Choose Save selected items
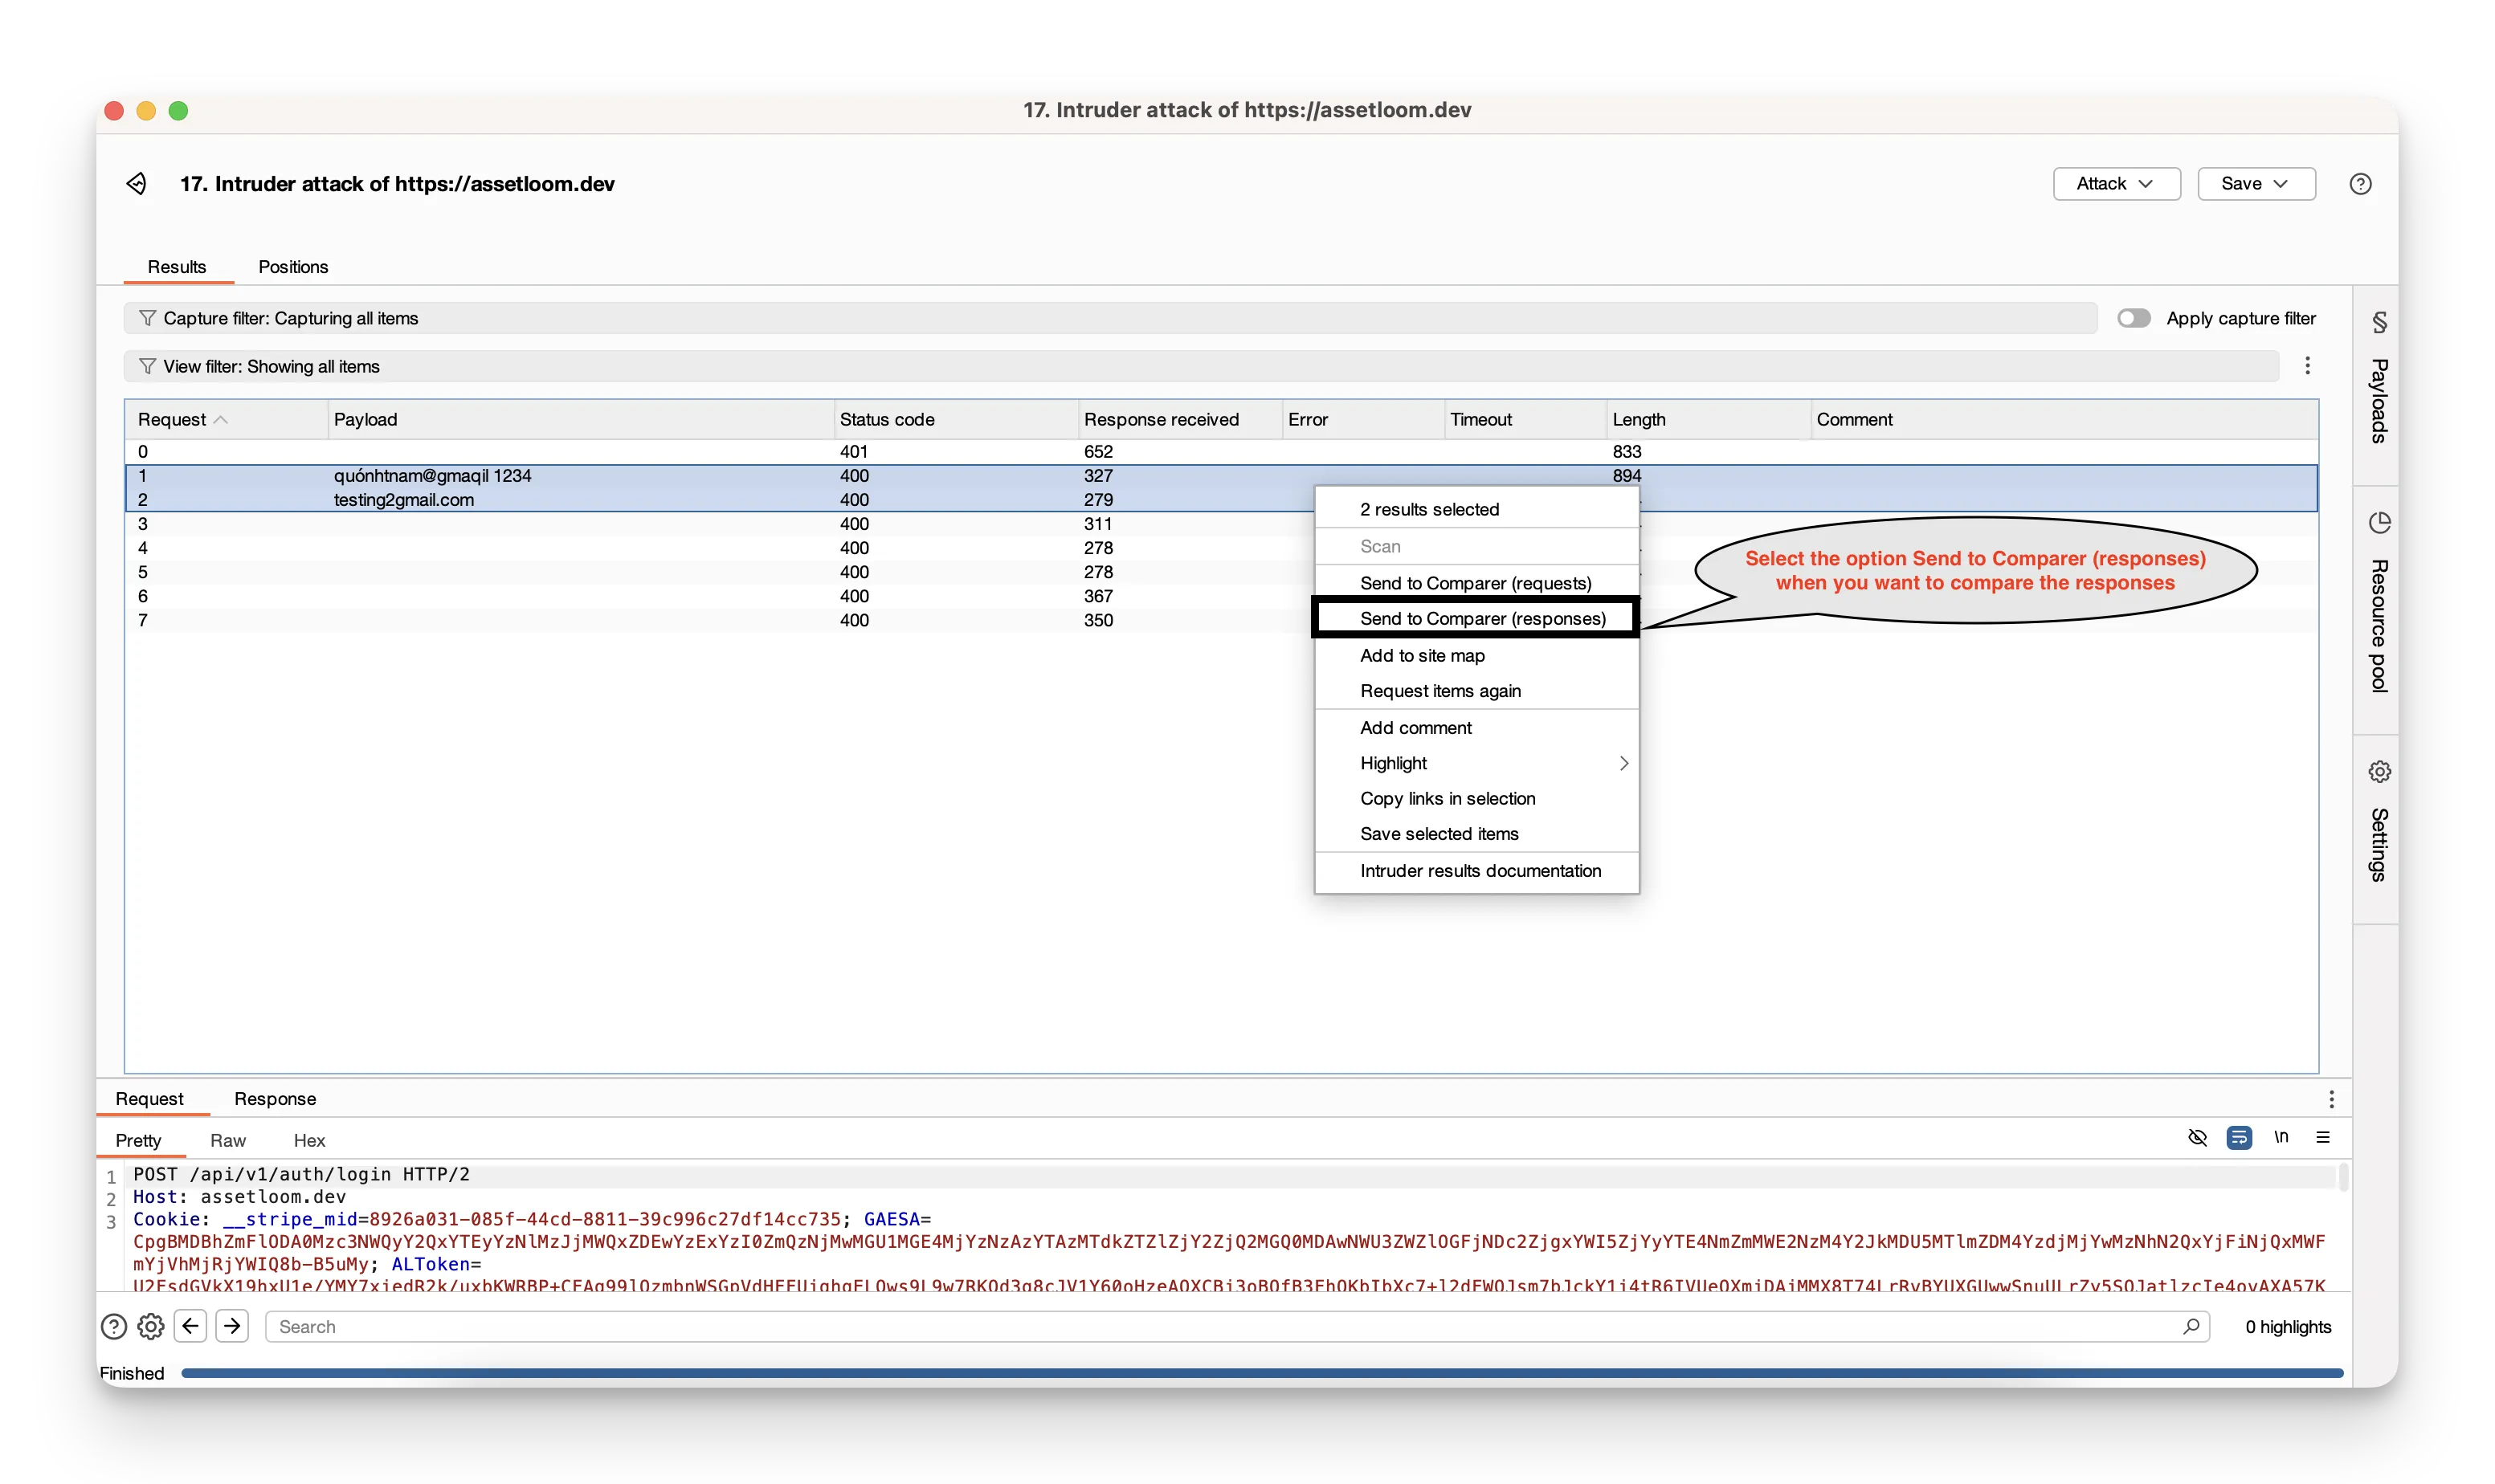 tap(1476, 834)
